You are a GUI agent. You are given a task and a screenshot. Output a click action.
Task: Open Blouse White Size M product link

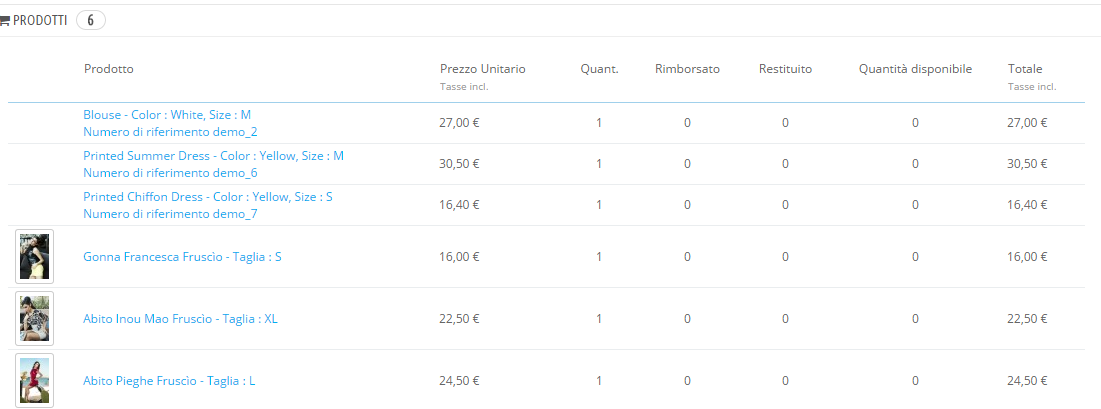(x=167, y=115)
